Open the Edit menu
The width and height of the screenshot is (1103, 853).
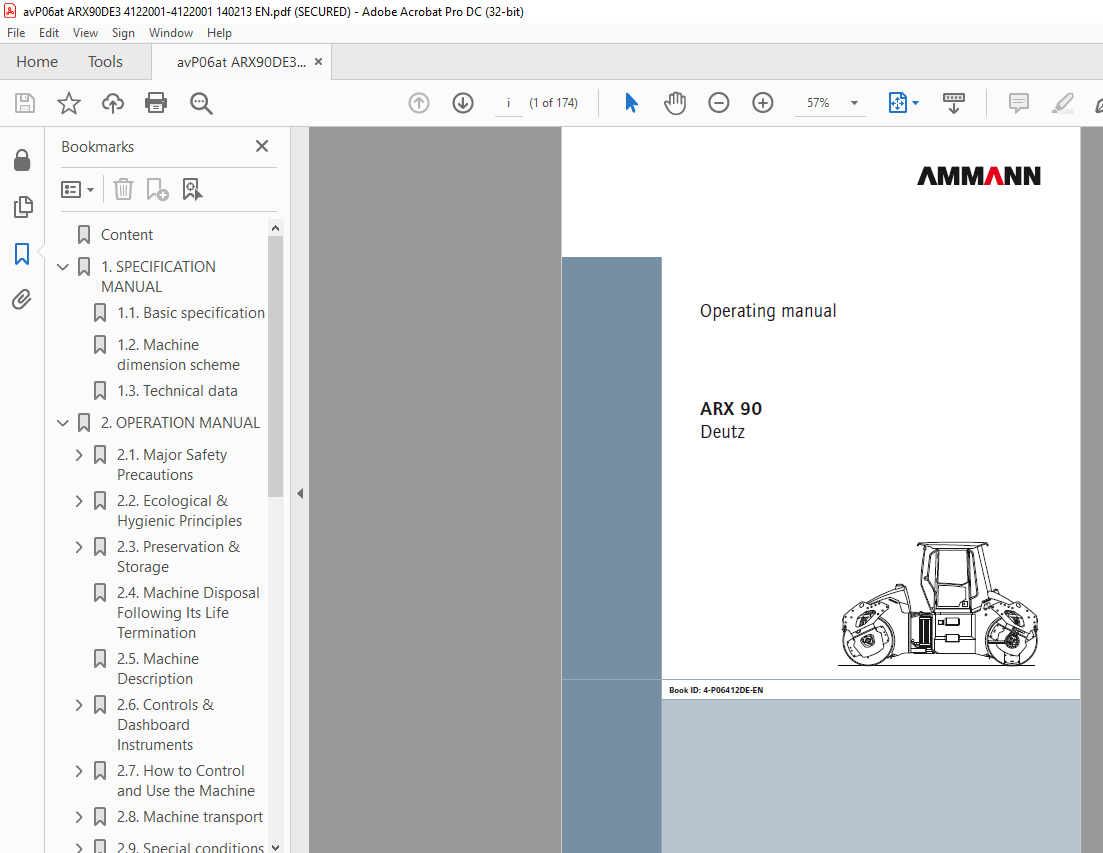49,33
